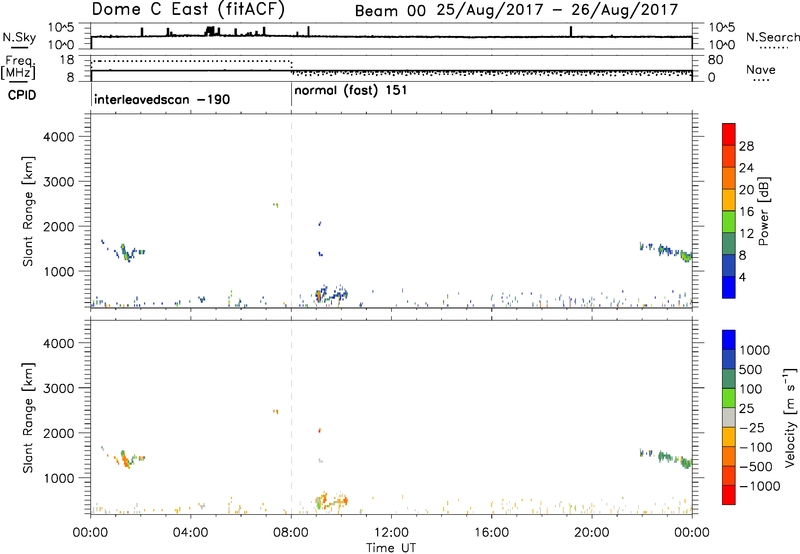The image size is (800, 554).
Task: Click the '4000' tick of the power panel
Action: pos(59,137)
